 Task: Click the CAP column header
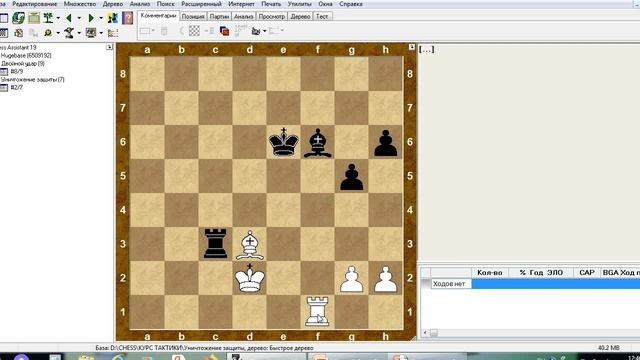click(587, 273)
